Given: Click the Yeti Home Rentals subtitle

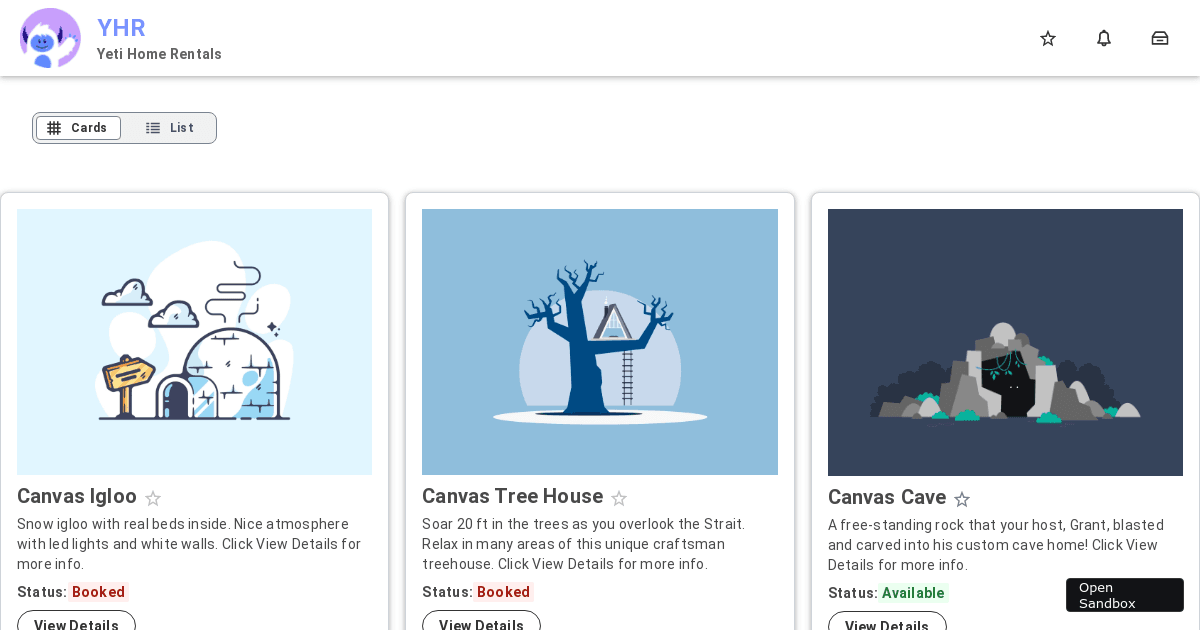Looking at the screenshot, I should pyautogui.click(x=159, y=54).
